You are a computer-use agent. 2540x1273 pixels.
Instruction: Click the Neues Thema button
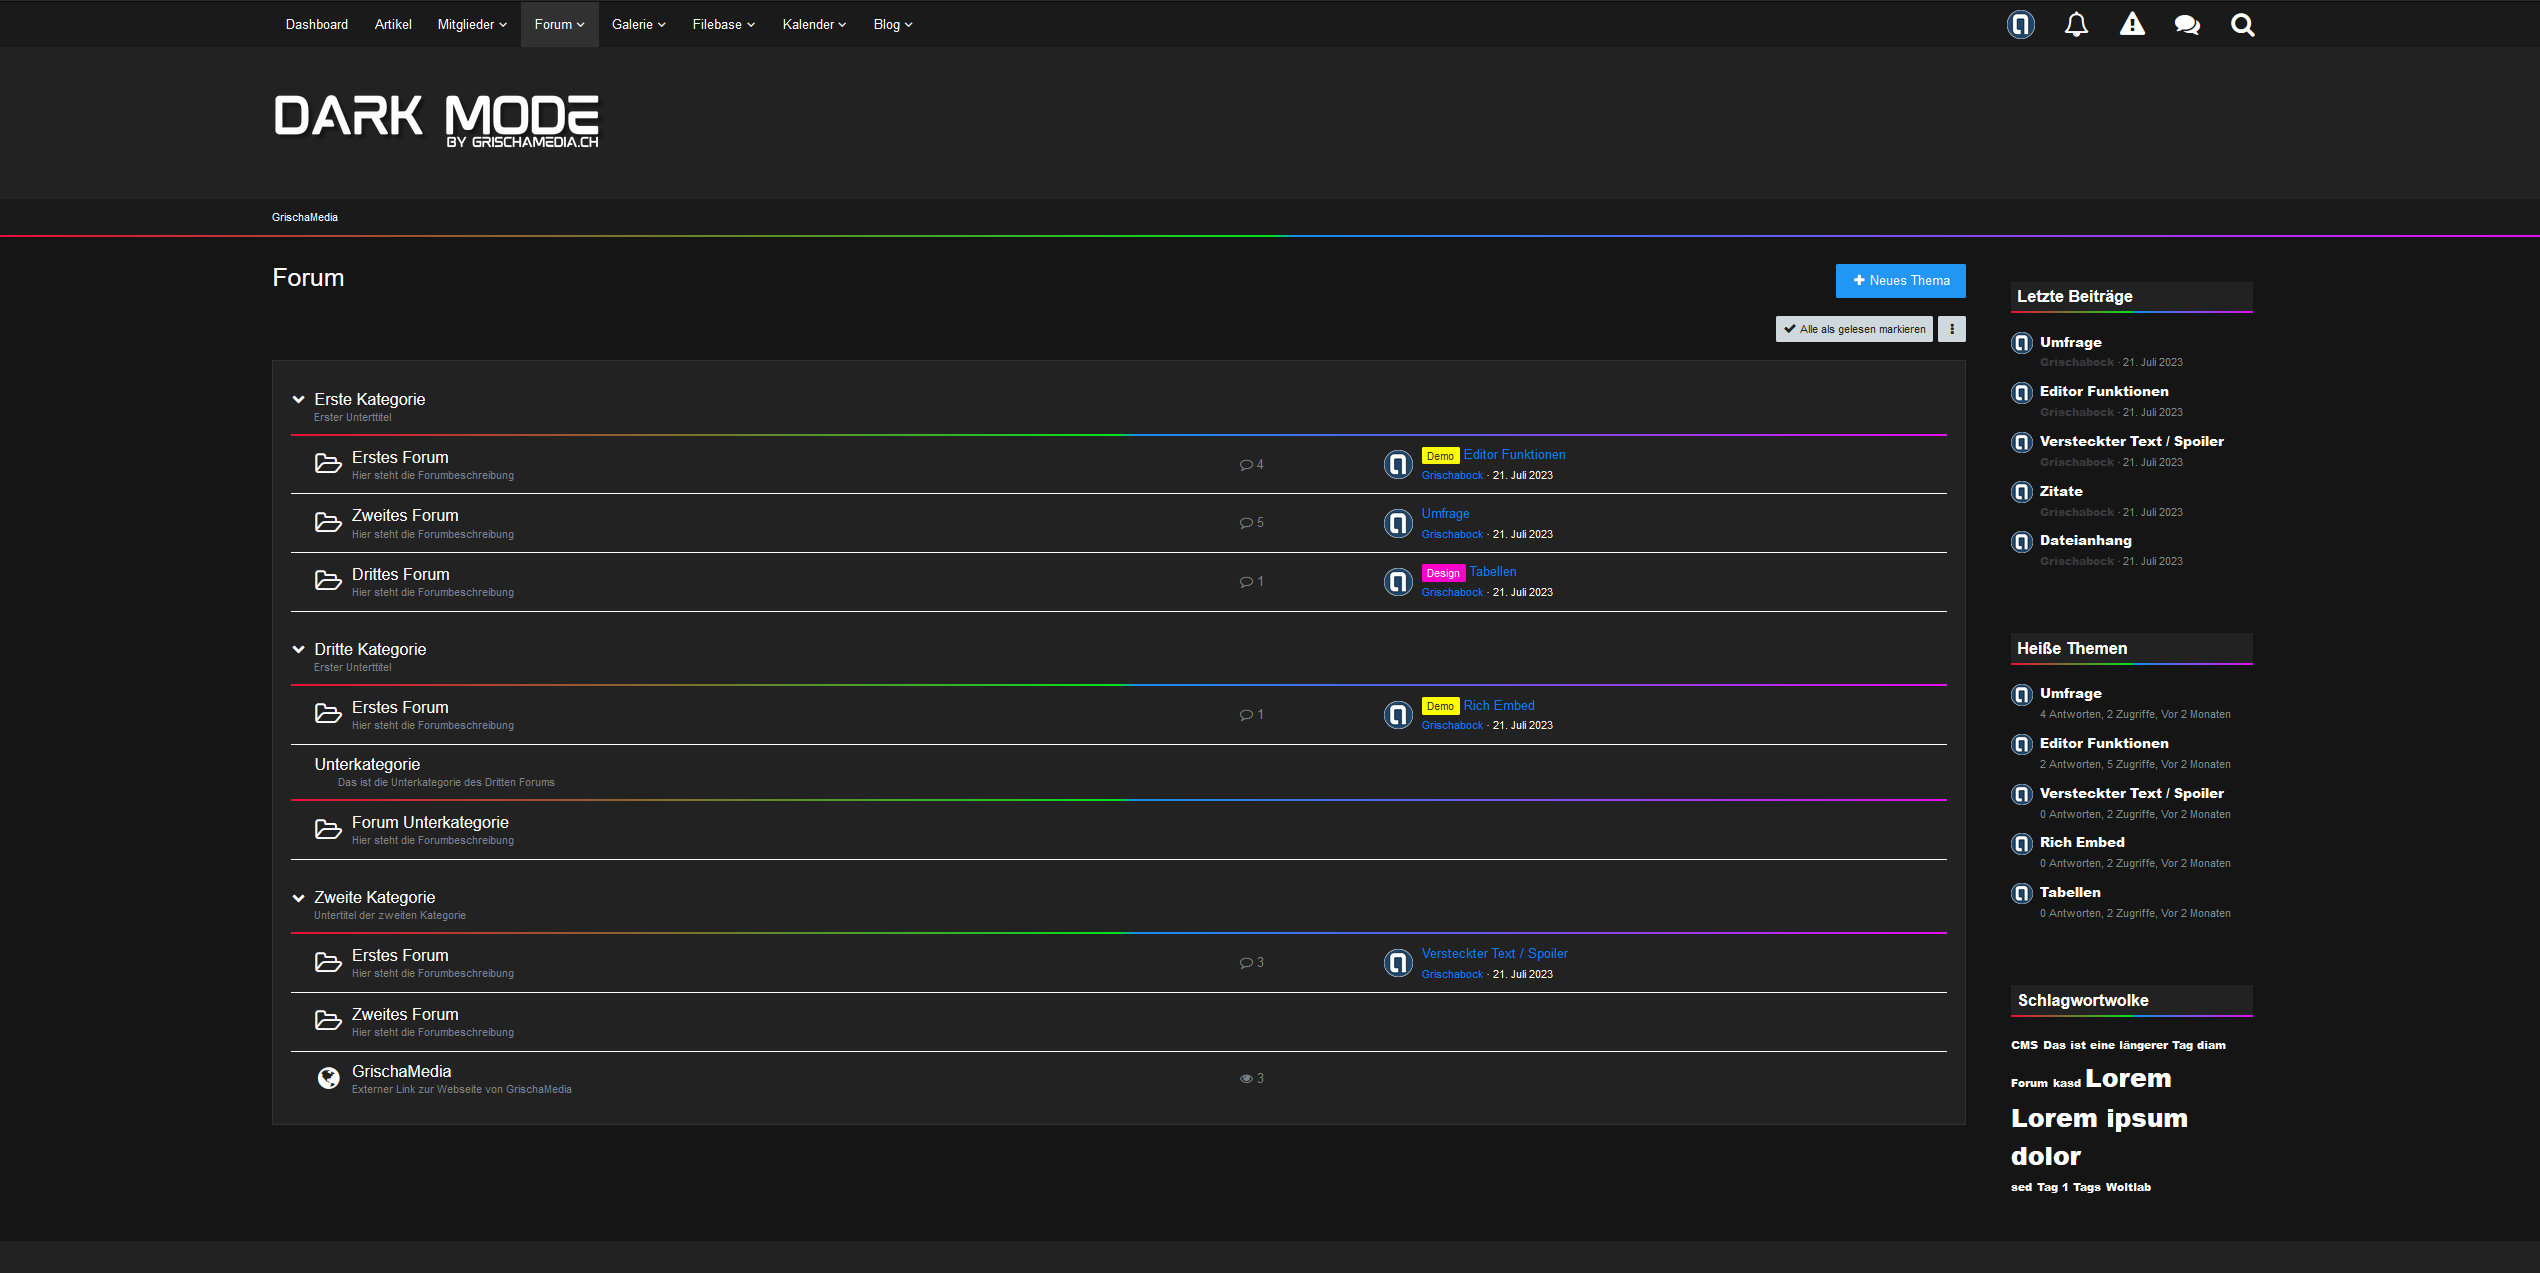1900,281
